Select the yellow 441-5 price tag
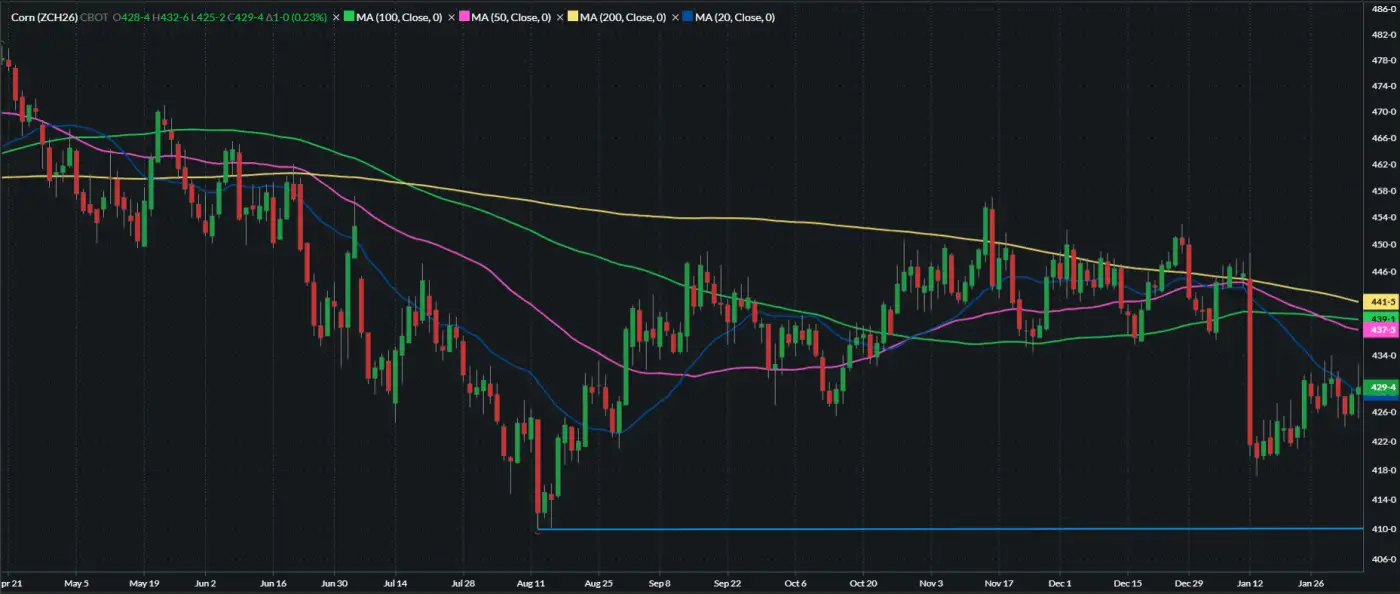The width and height of the screenshot is (1400, 594). (1380, 301)
